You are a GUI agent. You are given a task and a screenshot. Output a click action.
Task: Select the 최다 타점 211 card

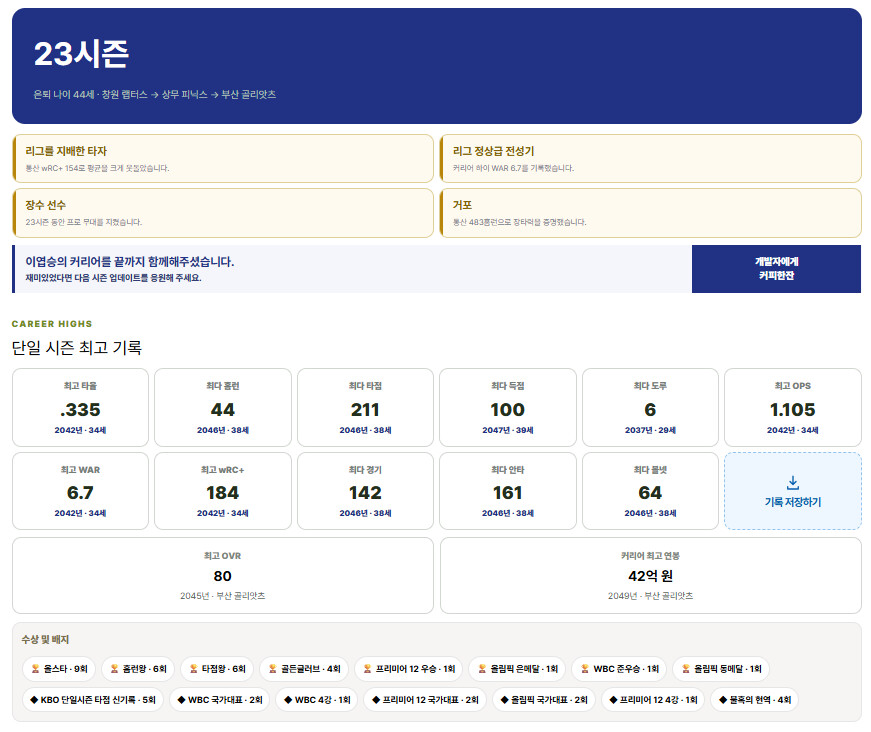(x=366, y=407)
